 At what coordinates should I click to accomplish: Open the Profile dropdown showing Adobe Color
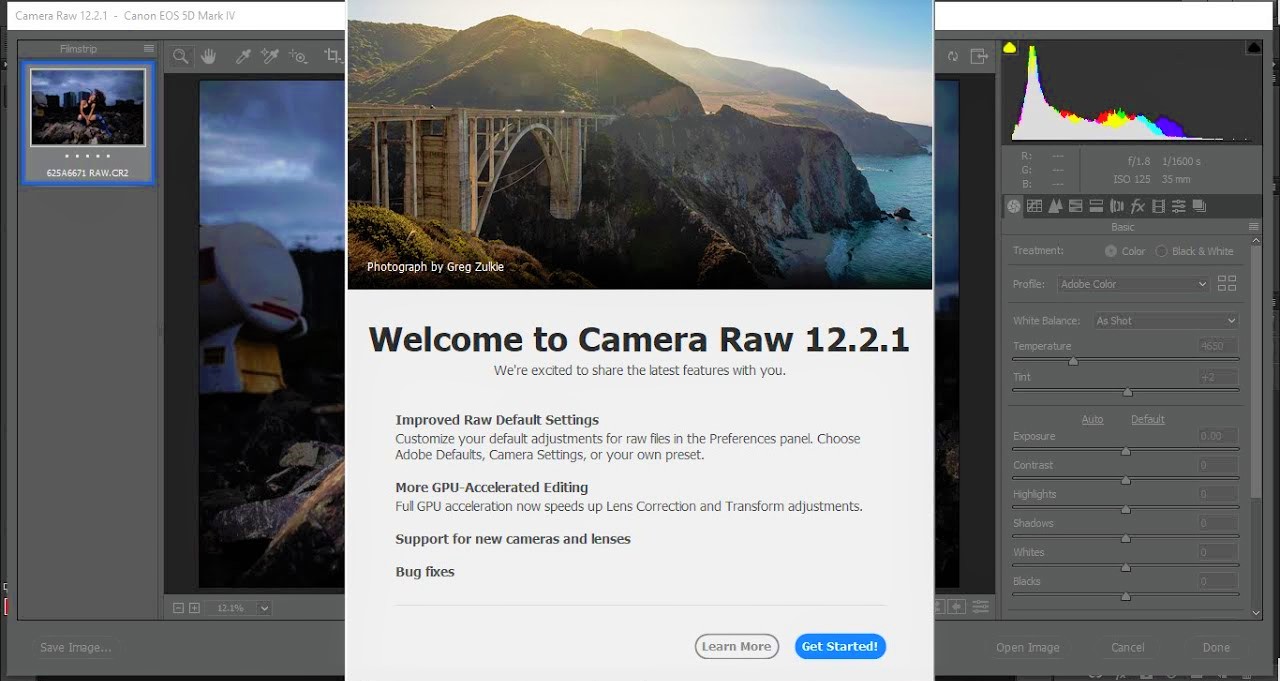pyautogui.click(x=1133, y=284)
